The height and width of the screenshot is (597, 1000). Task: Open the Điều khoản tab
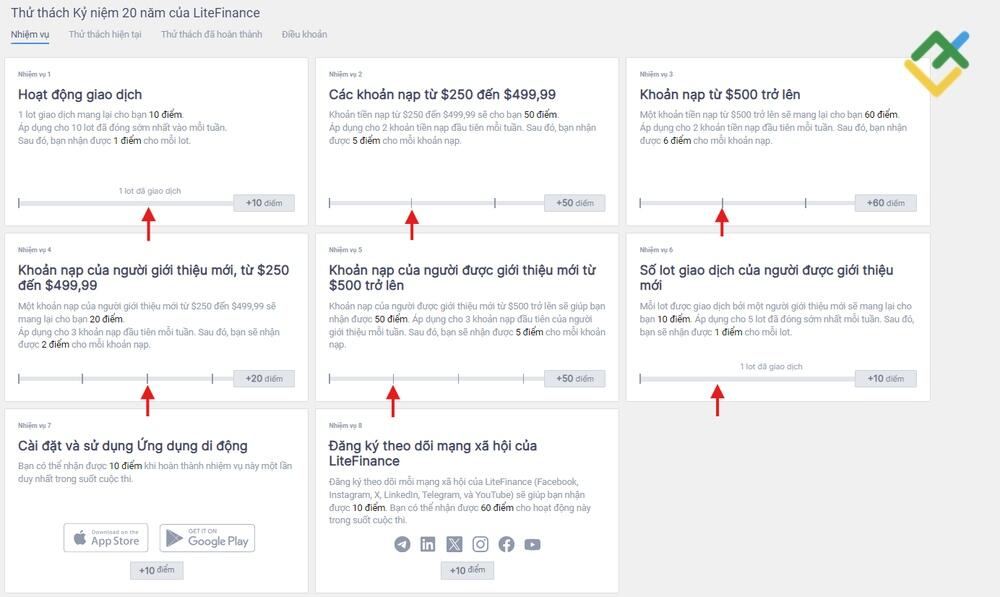point(304,34)
